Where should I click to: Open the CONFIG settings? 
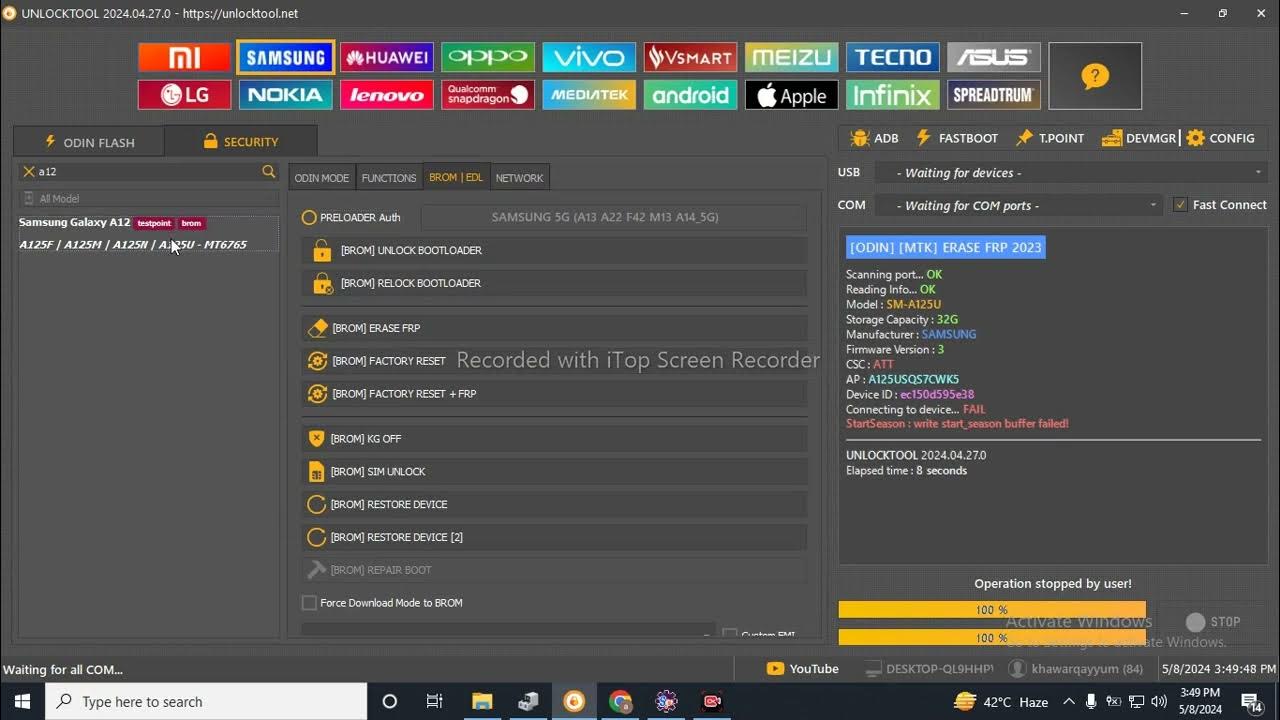[x=1220, y=138]
